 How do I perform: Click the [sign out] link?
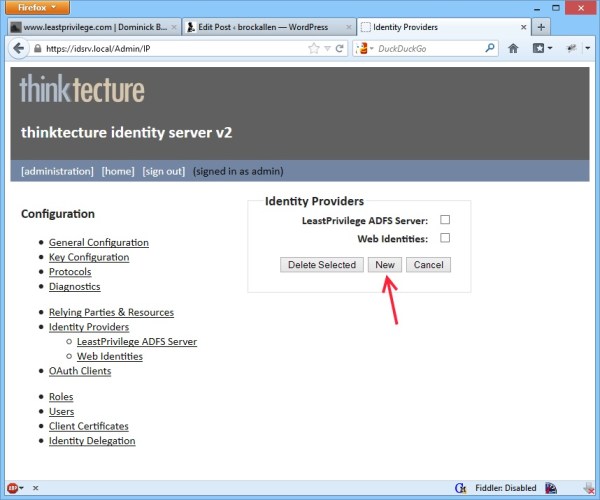163,171
